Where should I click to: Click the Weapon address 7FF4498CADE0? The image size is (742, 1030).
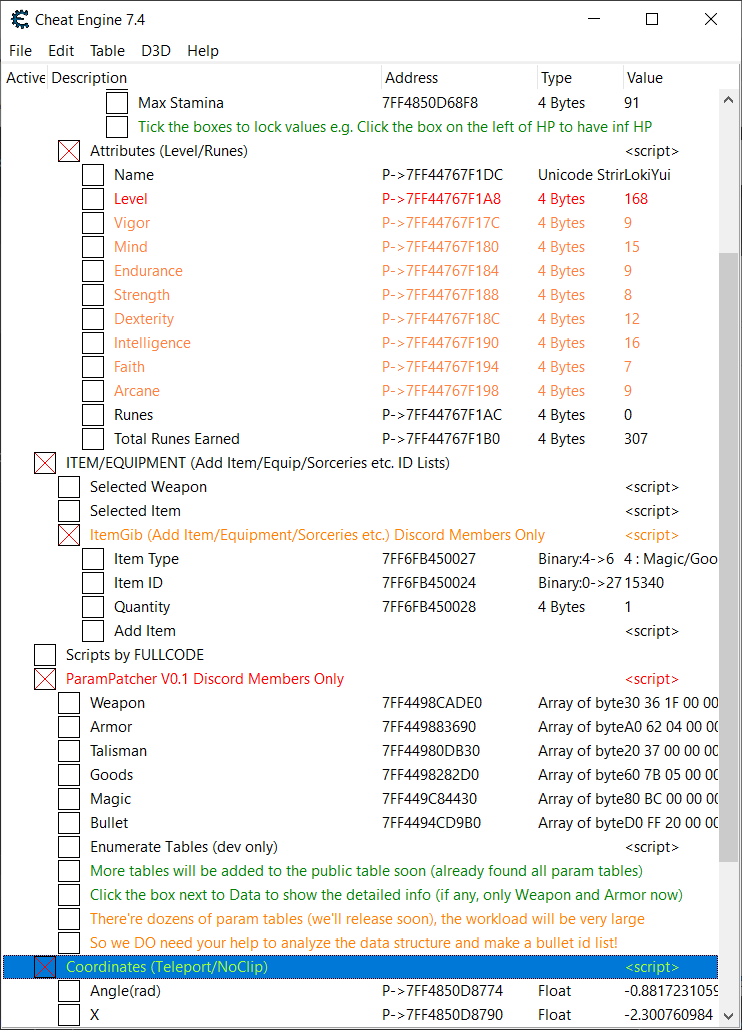point(431,703)
